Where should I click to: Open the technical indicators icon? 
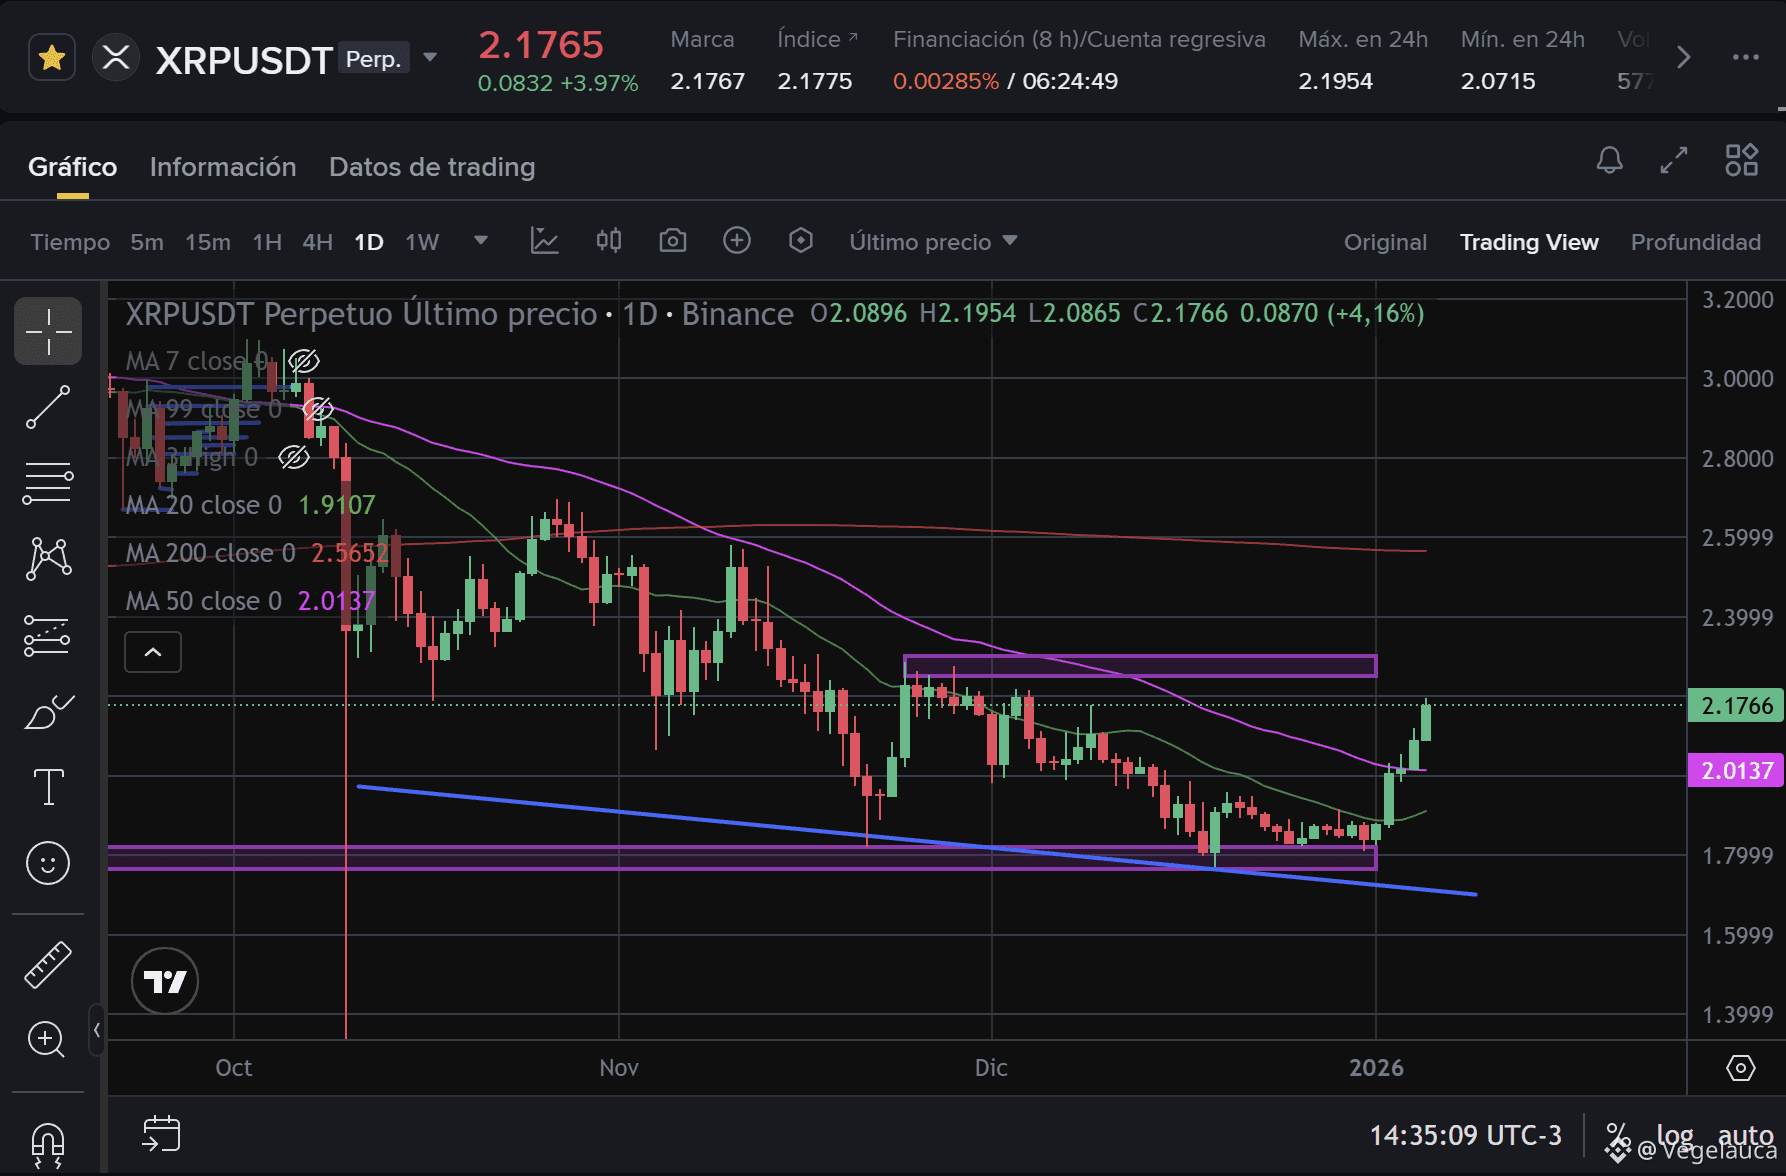545,241
